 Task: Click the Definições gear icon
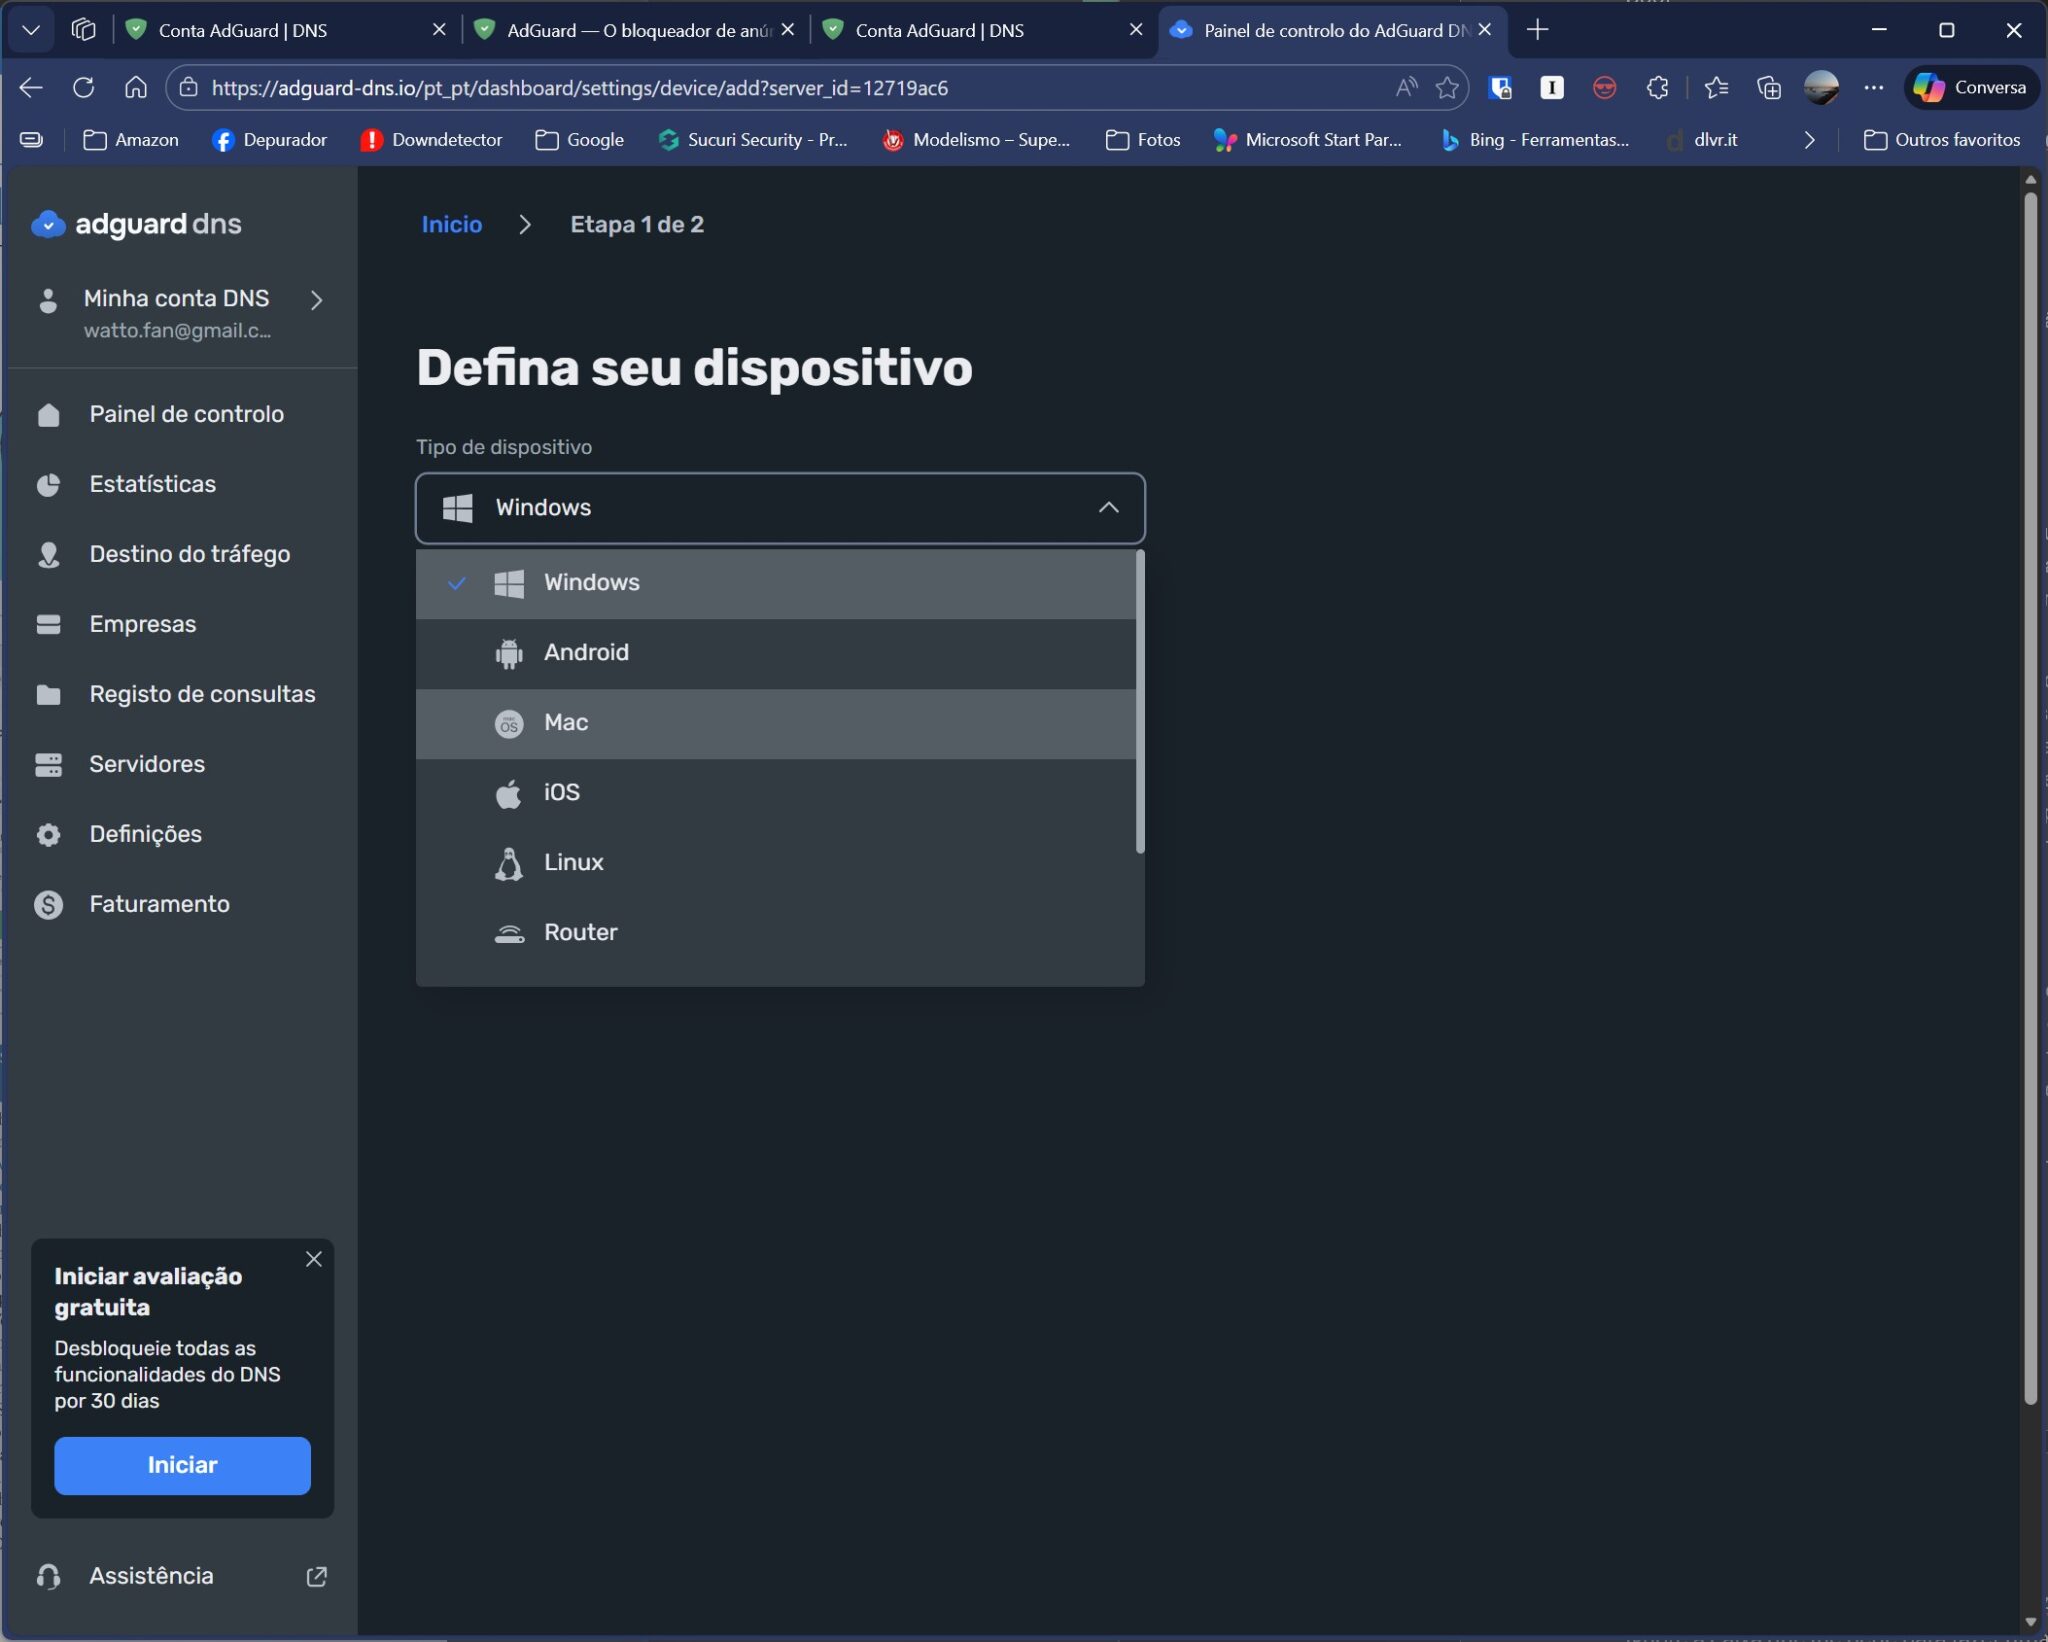[x=48, y=835]
